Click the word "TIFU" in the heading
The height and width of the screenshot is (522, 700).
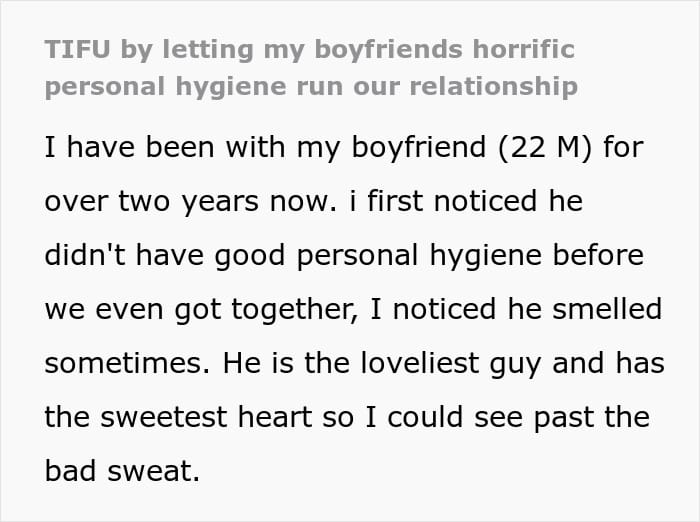[x=77, y=49]
